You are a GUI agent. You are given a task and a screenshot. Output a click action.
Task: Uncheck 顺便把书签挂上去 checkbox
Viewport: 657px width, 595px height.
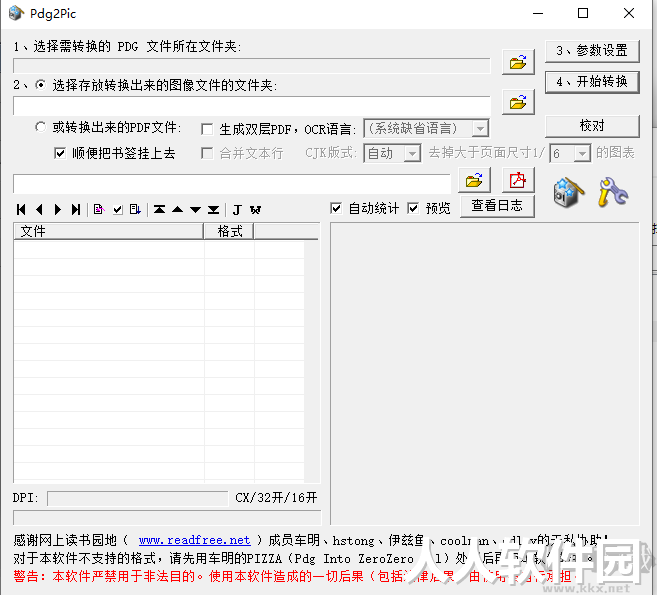[60, 153]
